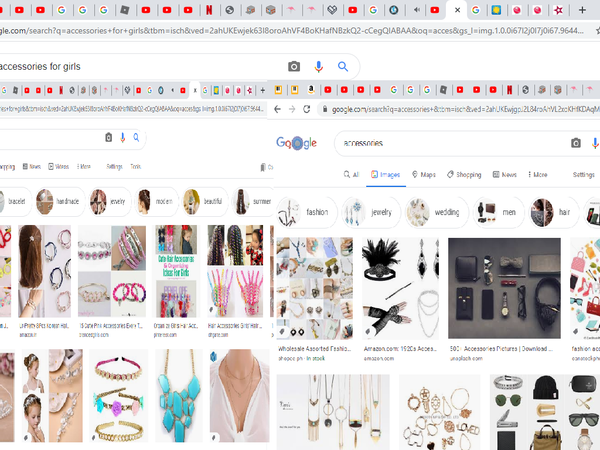Click the search magnifier in the lower-left window
600x450 pixels.
click(136, 137)
